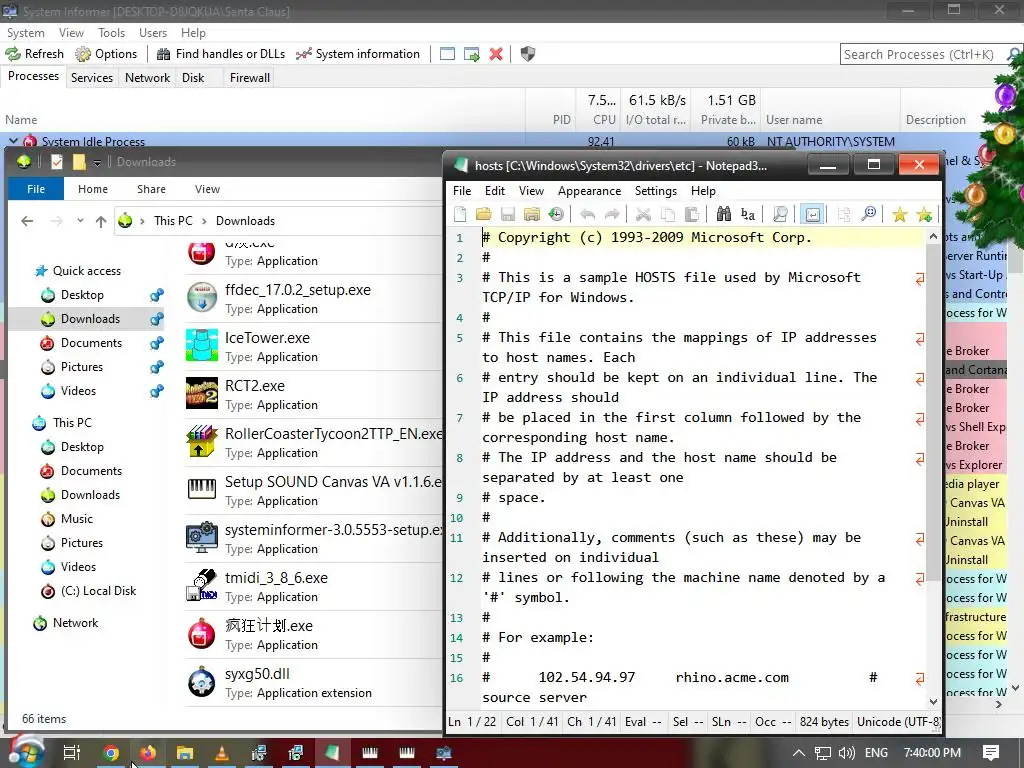The image size is (1024, 768).
Task: Open the Settings menu in Notepad3
Action: click(656, 191)
